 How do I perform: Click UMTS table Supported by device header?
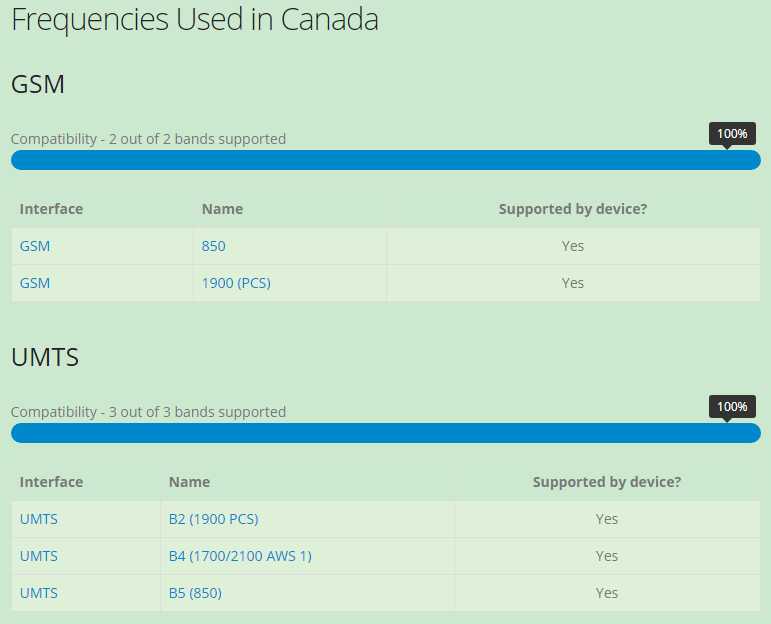(606, 482)
